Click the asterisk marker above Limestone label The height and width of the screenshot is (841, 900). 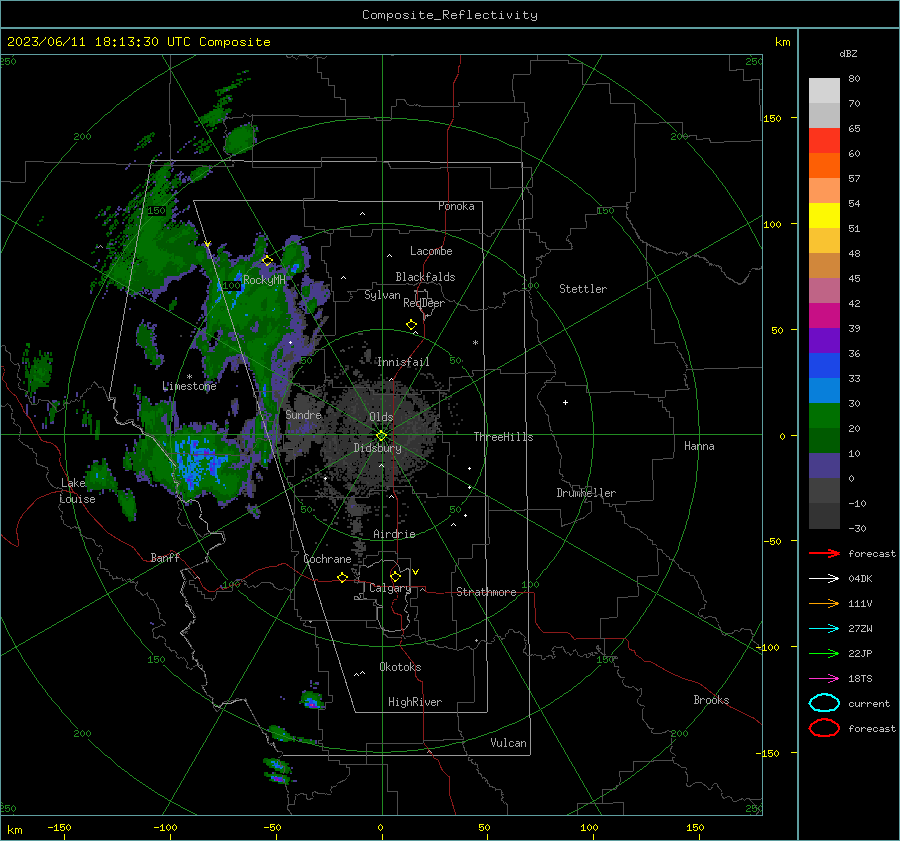(x=189, y=377)
